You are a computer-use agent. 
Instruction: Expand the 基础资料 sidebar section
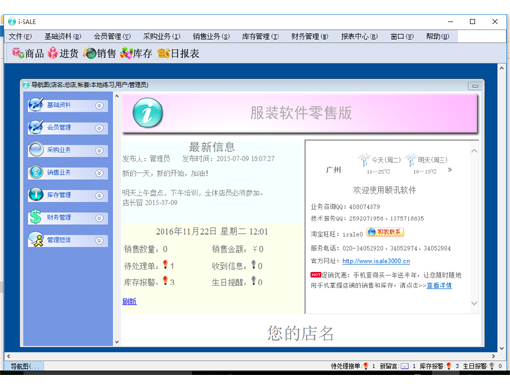99,106
